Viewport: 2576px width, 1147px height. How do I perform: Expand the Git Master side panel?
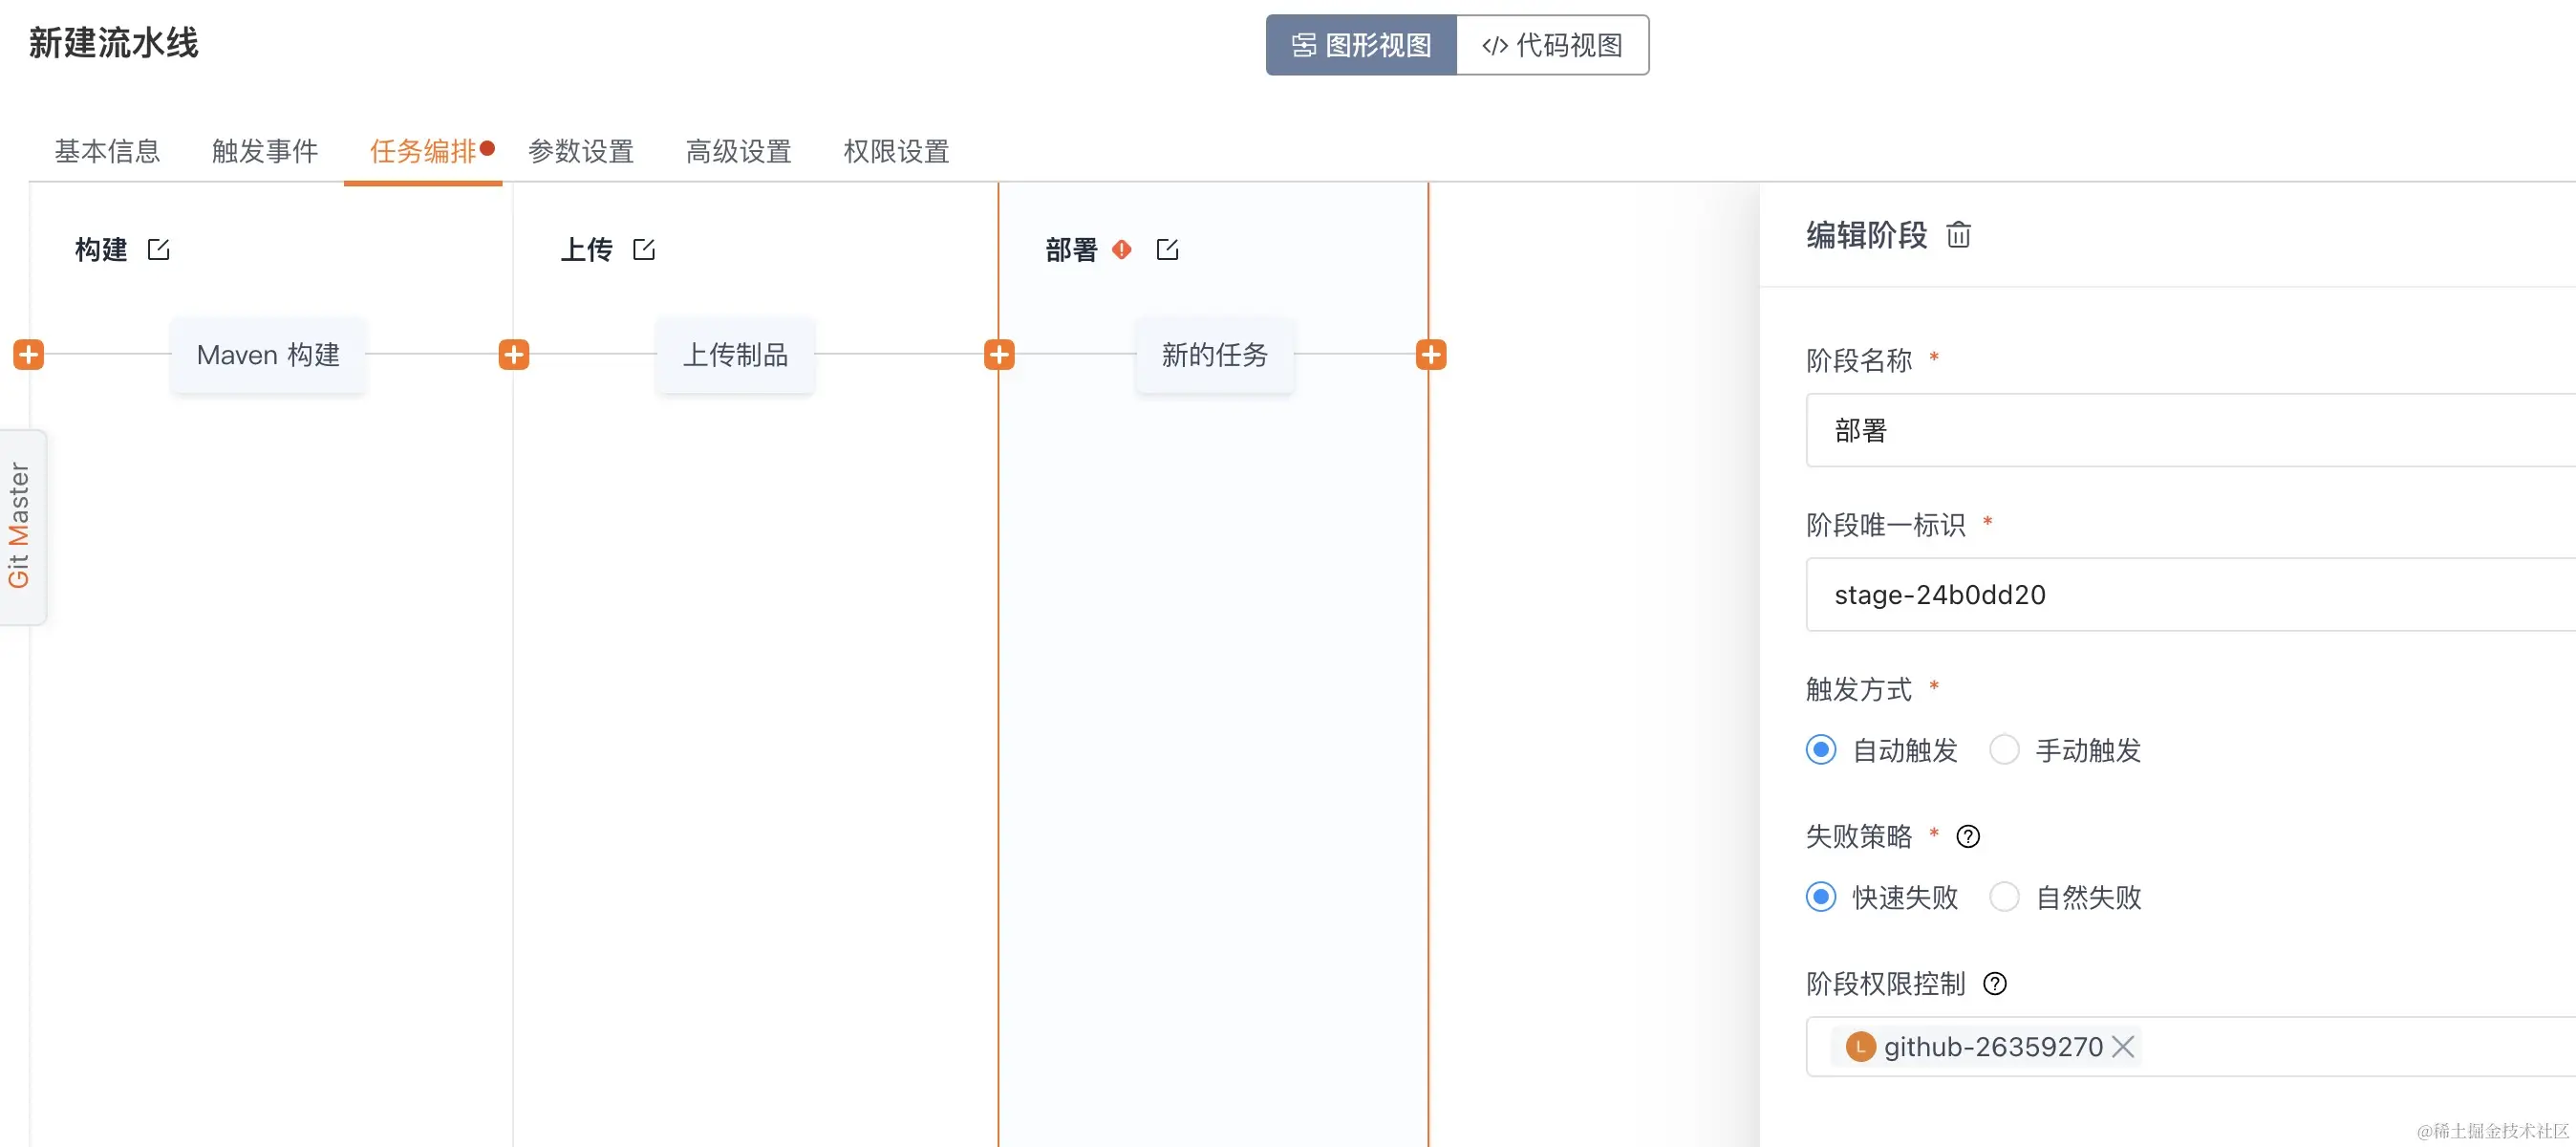point(20,526)
